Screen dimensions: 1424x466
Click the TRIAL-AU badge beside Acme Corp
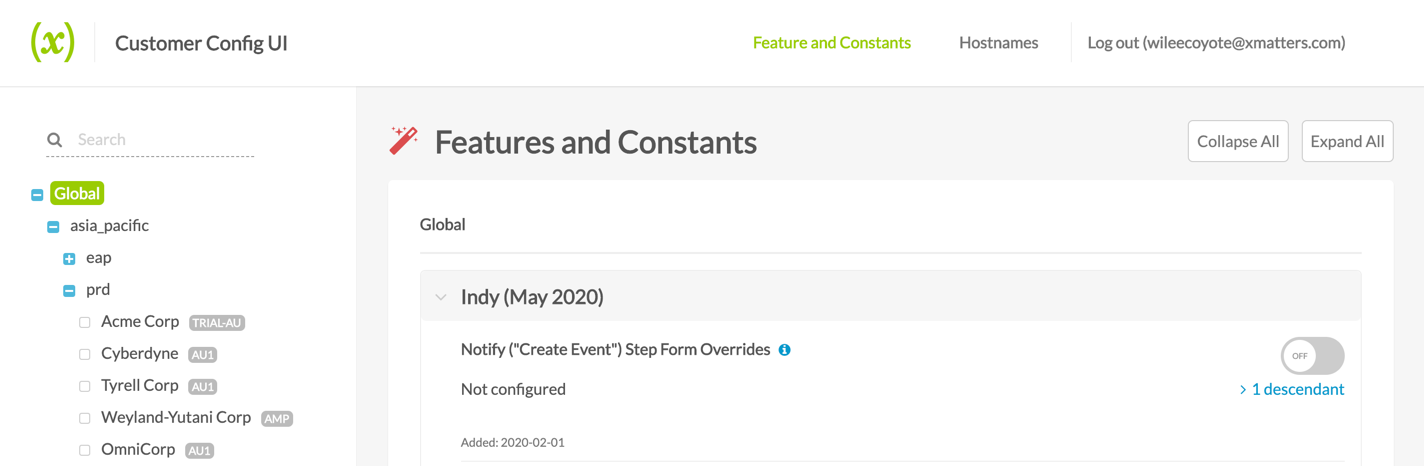(x=217, y=323)
